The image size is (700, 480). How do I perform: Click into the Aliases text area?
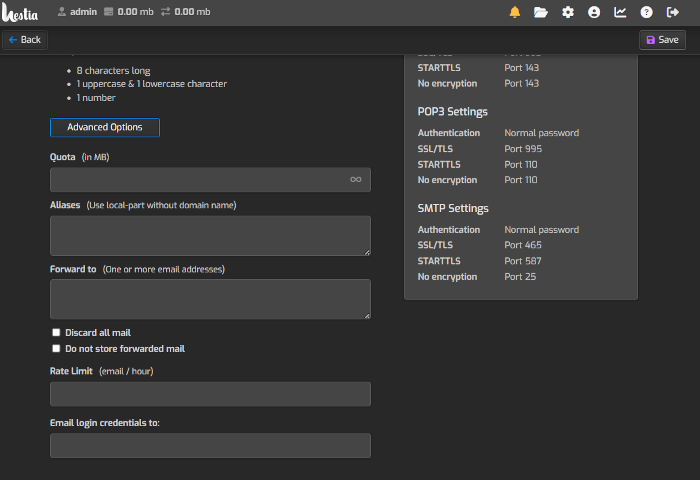click(x=210, y=236)
